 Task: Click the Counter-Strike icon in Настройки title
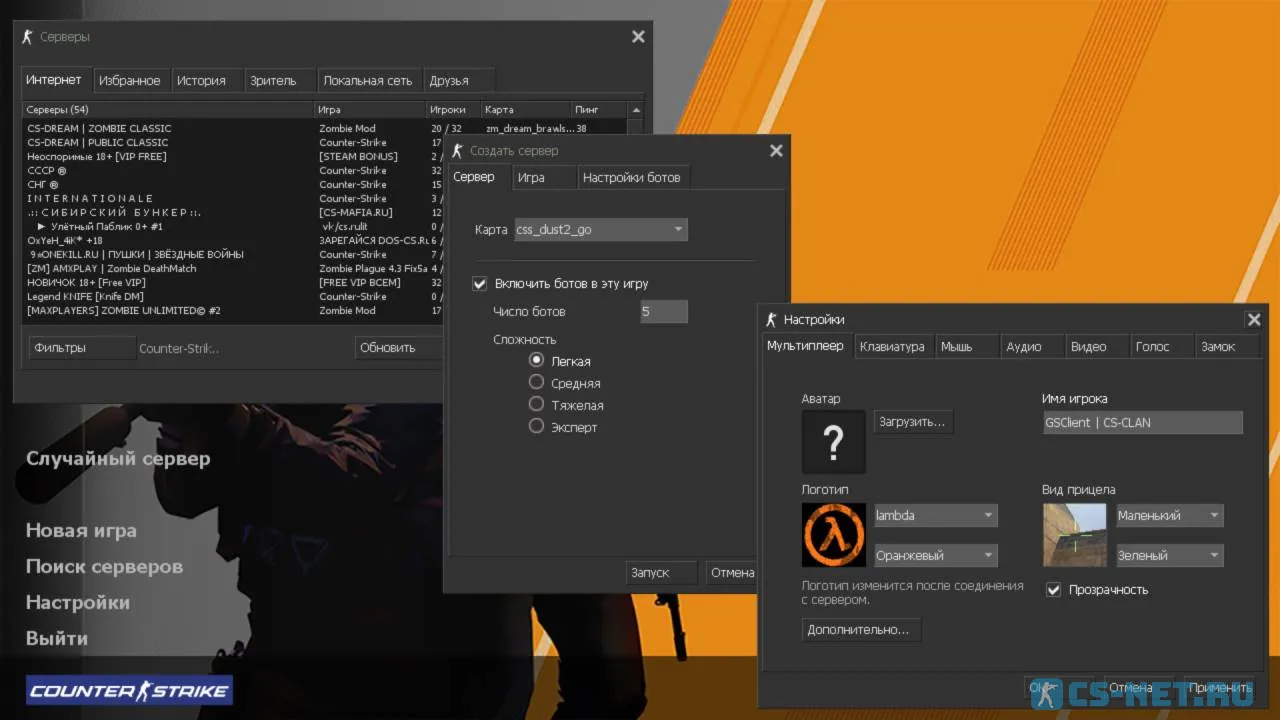[771, 320]
